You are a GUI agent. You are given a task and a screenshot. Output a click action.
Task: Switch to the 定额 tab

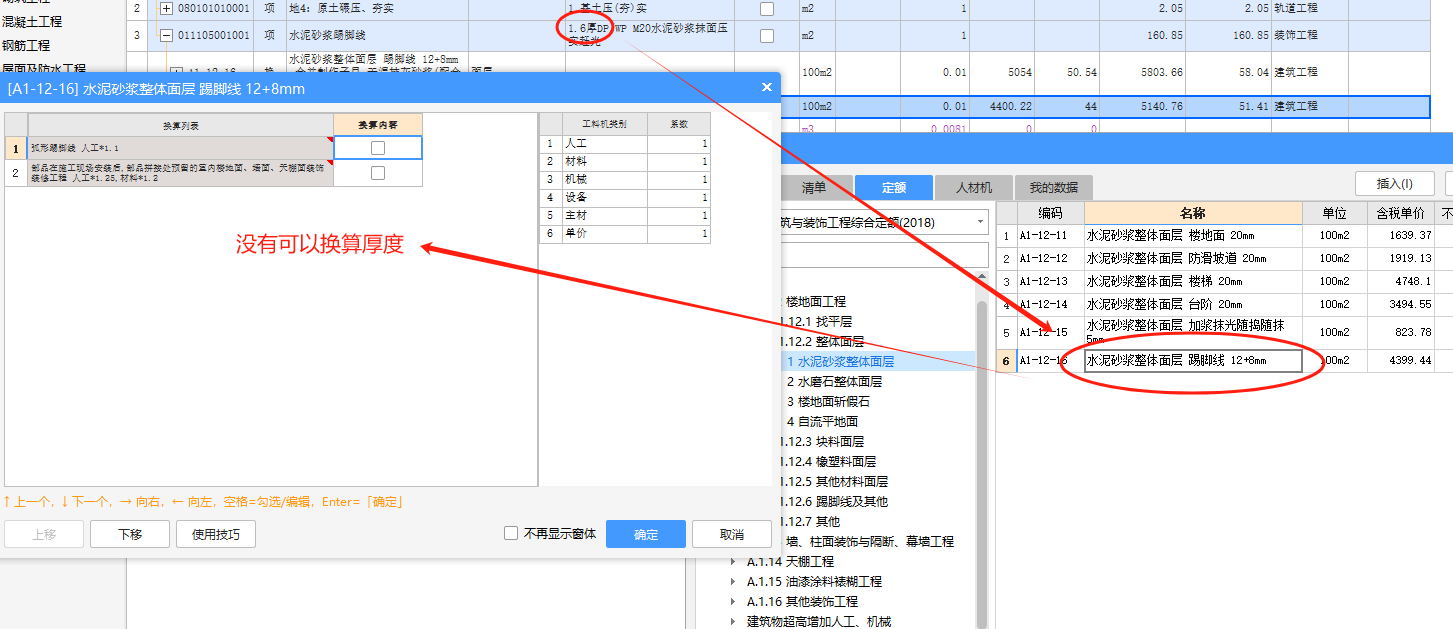point(894,187)
